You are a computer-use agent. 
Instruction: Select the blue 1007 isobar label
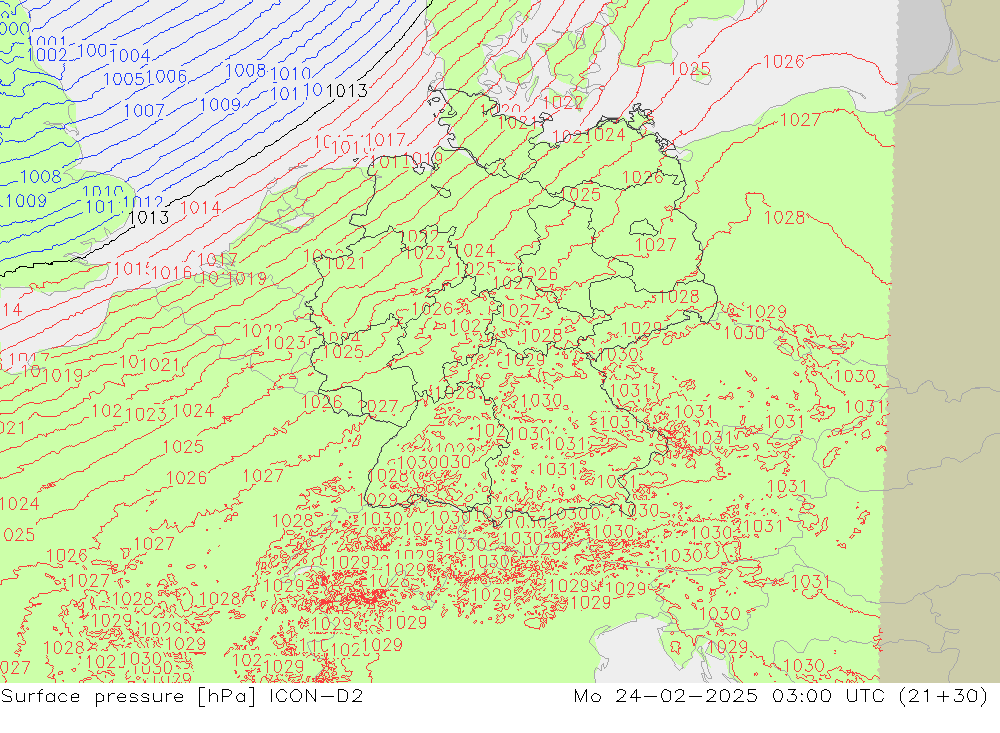coord(144,110)
